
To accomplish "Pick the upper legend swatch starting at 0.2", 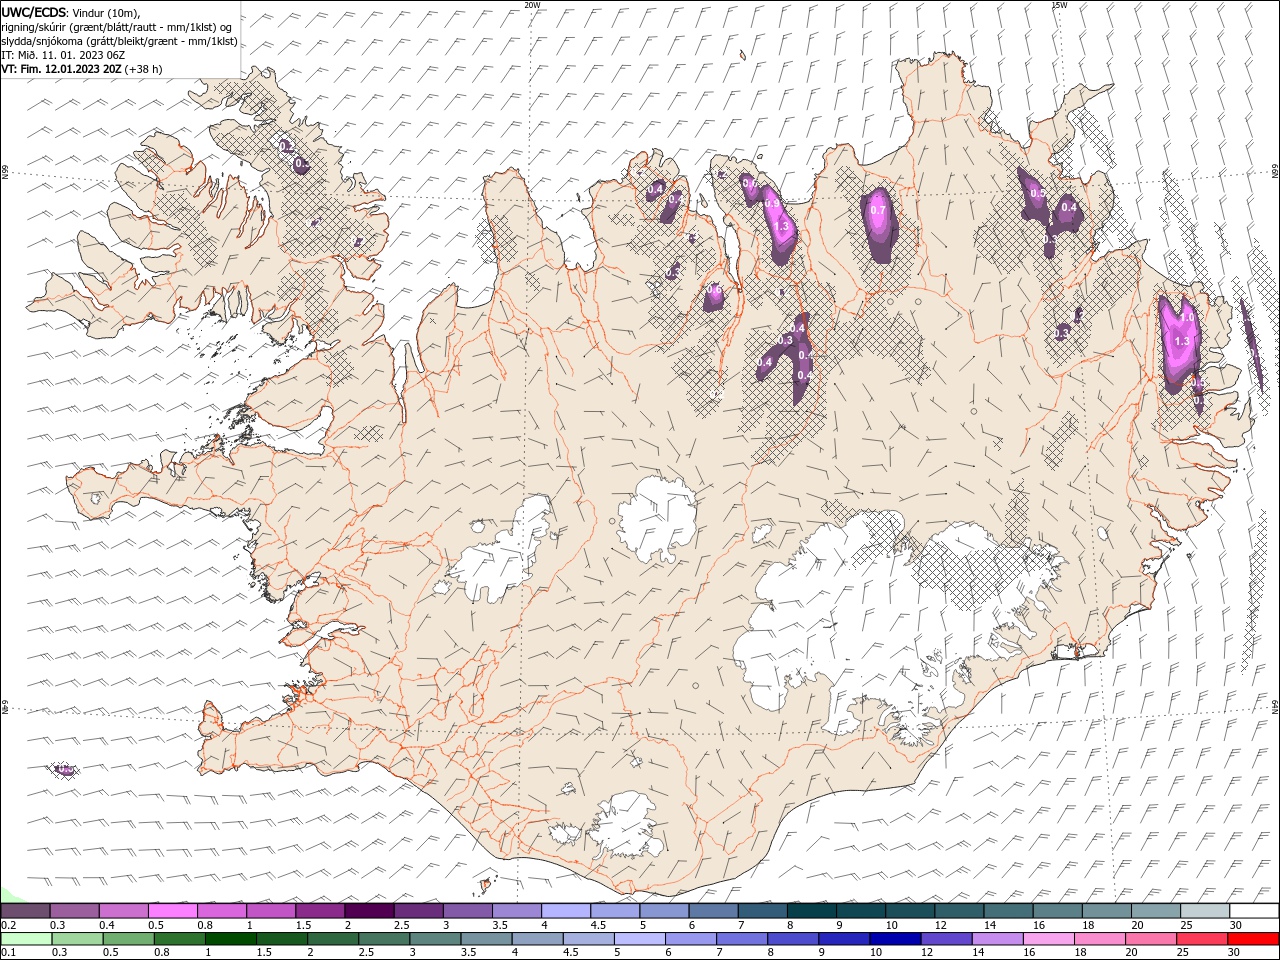I will coord(25,911).
